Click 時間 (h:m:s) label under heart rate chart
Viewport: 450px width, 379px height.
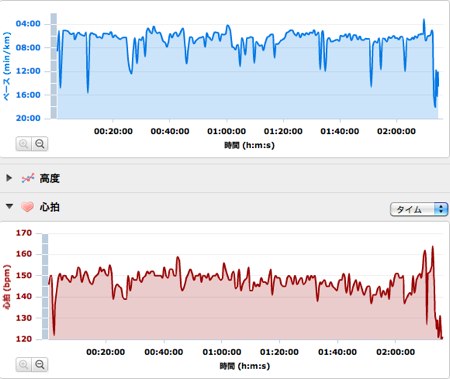click(245, 366)
